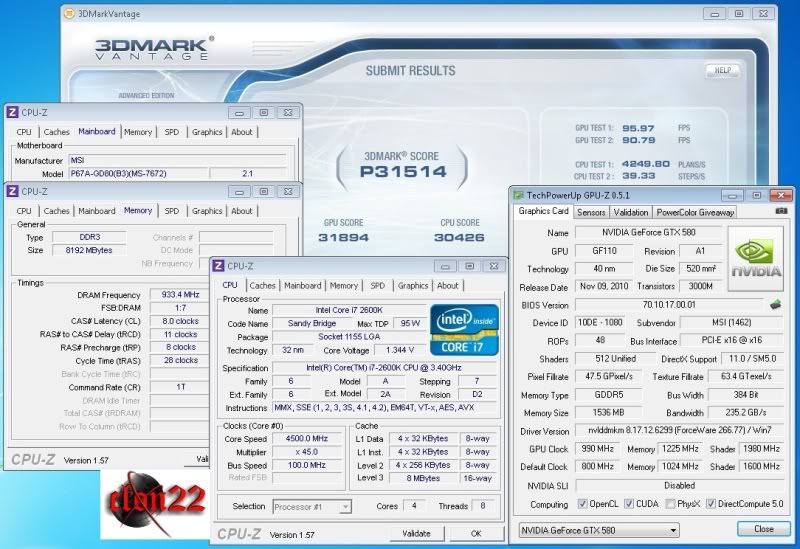The height and width of the screenshot is (549, 800).
Task: Click the CPU-Z icon in the Memory window title bar
Action: click(13, 191)
